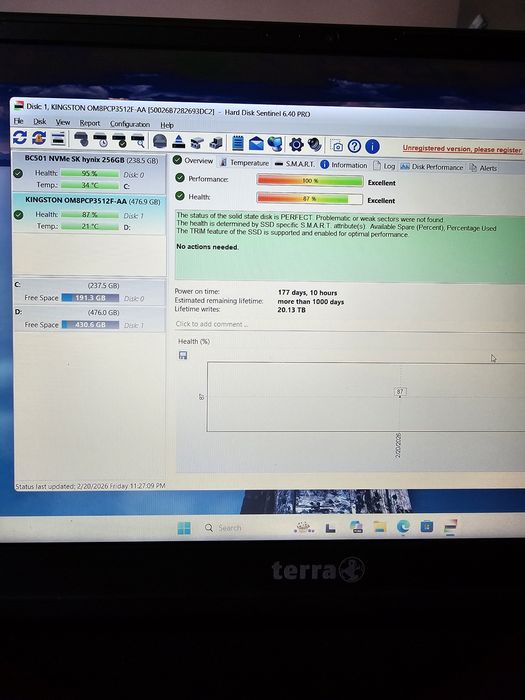Image resolution: width=525 pixels, height=700 pixels.
Task: Click the C: free space 191.3 GB bar
Action: [x=90, y=298]
